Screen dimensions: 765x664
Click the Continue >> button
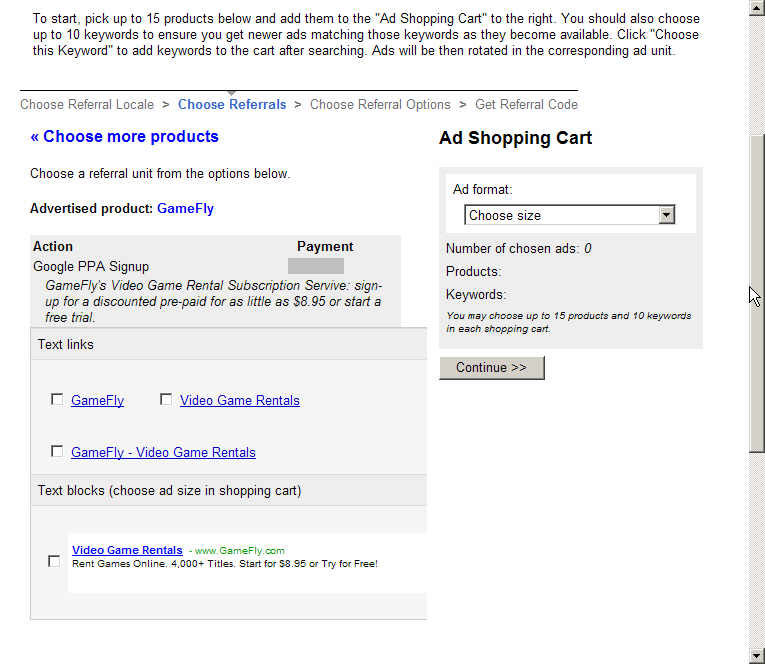click(492, 367)
